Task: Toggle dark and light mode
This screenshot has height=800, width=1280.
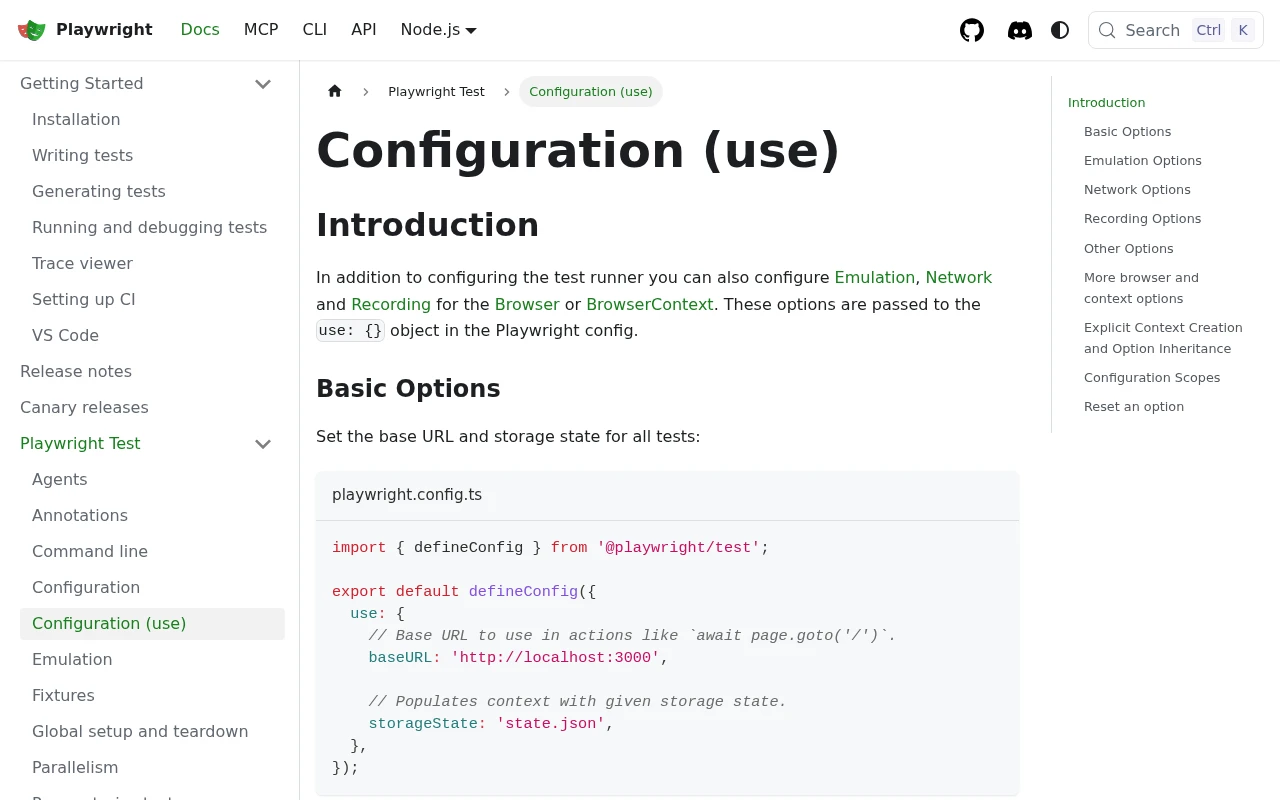Action: pos(1060,30)
